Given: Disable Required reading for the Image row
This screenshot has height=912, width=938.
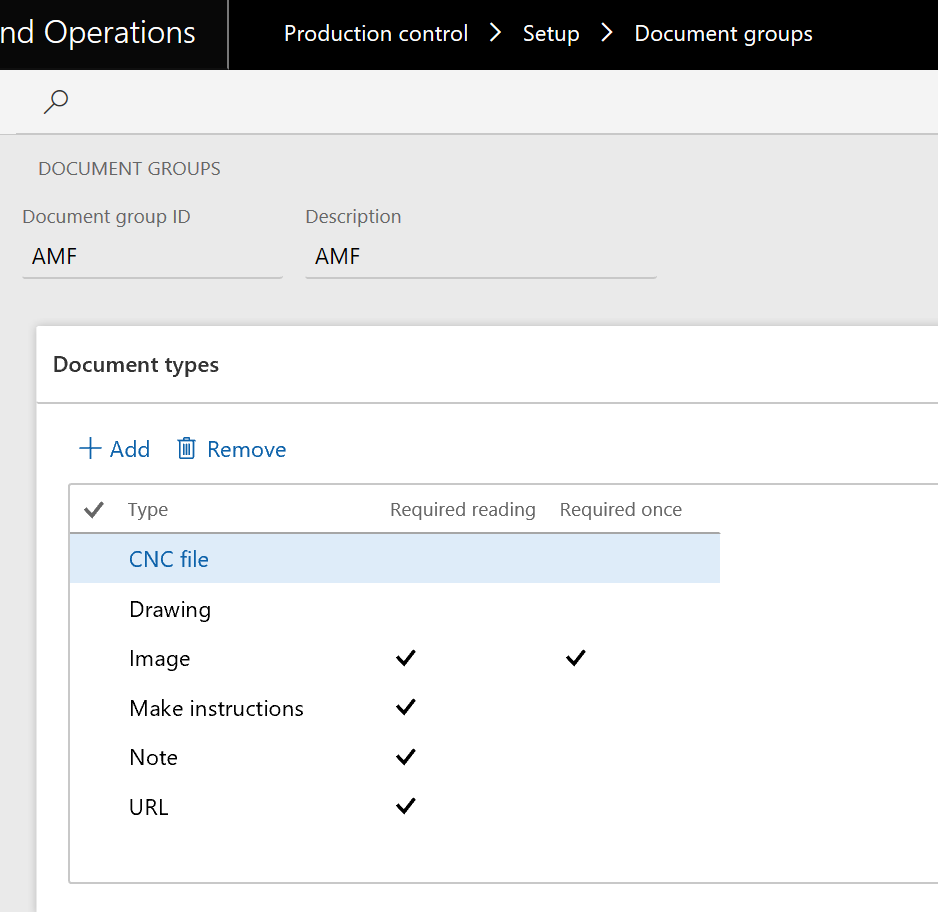Looking at the screenshot, I should (x=405, y=658).
